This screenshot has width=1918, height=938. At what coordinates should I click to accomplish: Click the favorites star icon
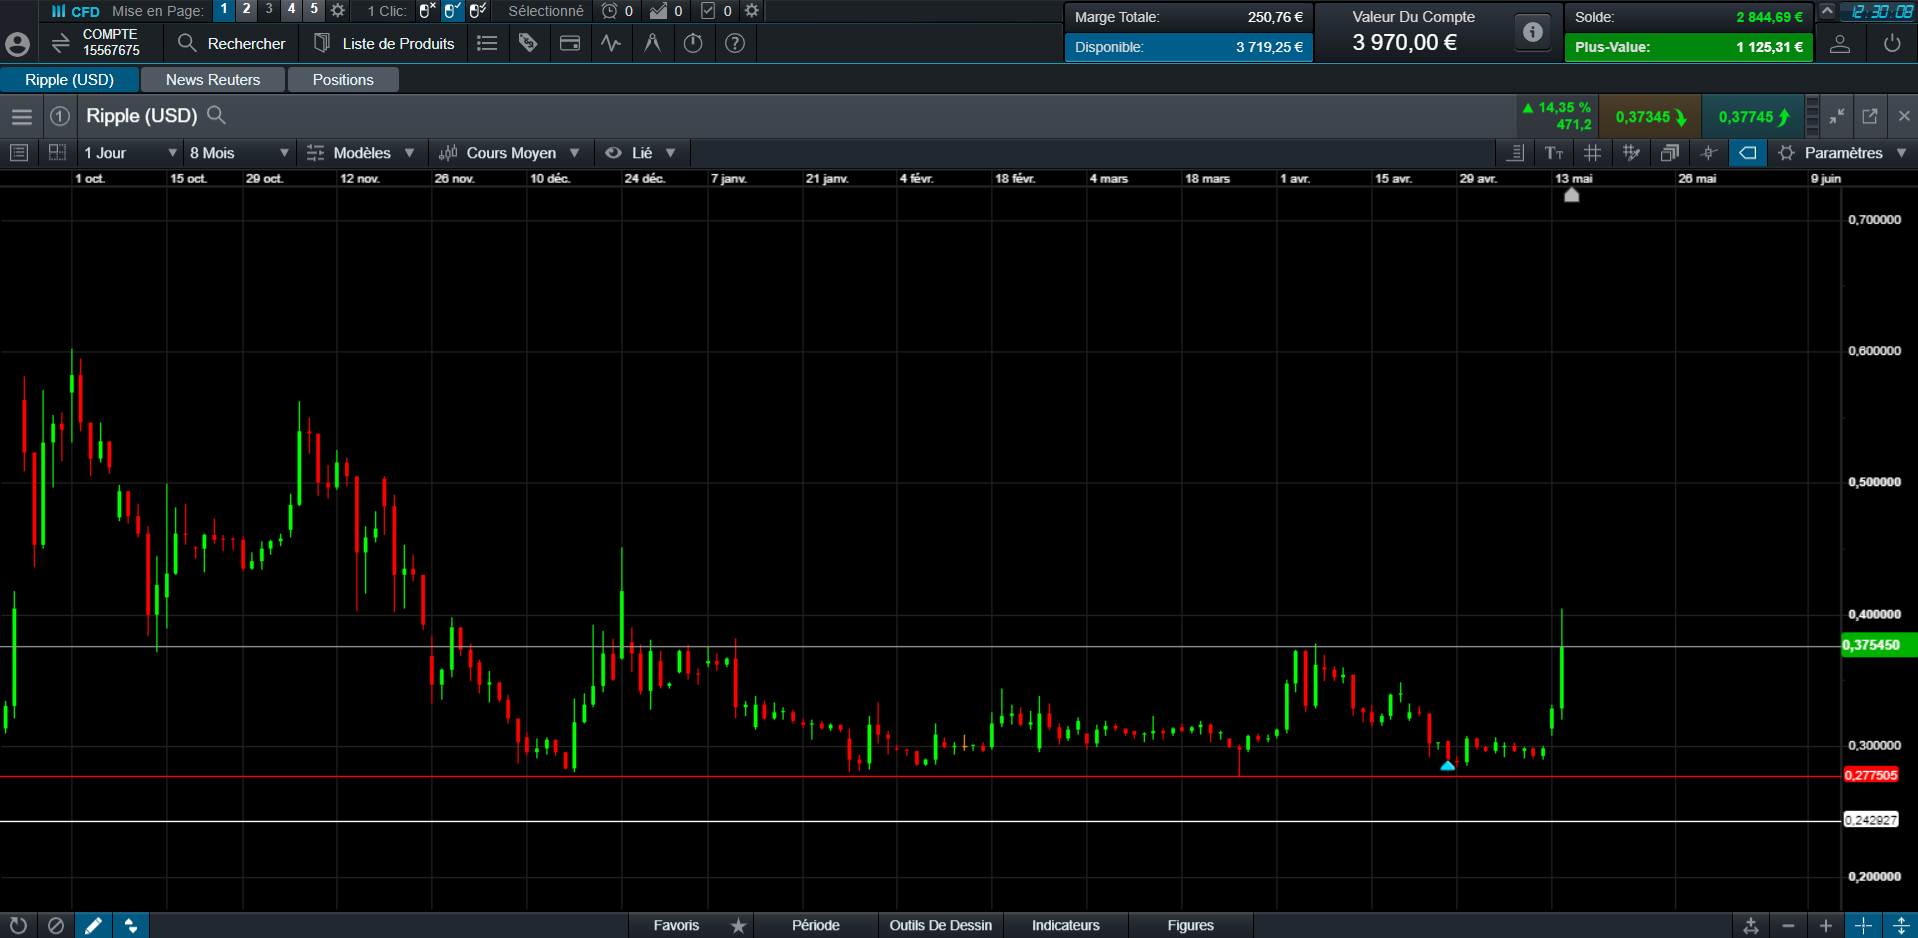click(x=738, y=925)
